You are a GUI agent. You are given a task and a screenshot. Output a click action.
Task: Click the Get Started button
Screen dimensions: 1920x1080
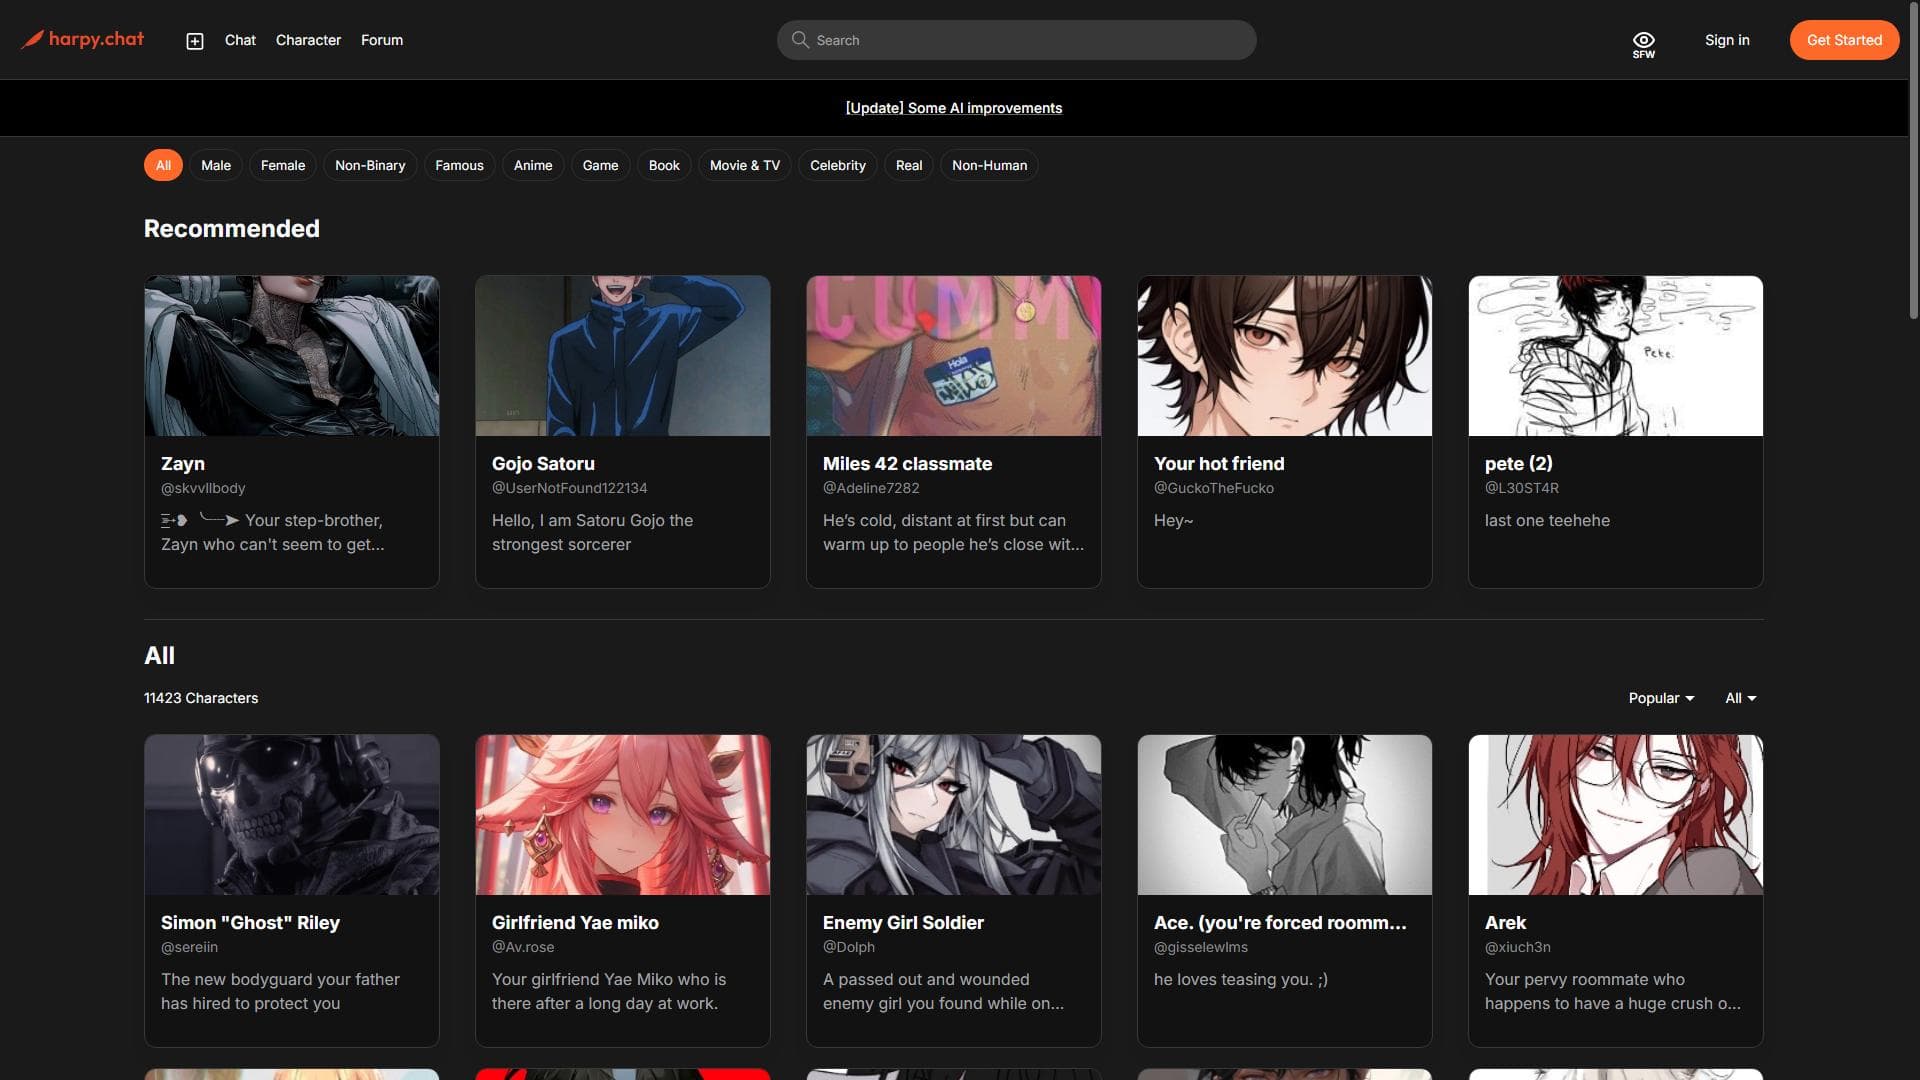1843,40
